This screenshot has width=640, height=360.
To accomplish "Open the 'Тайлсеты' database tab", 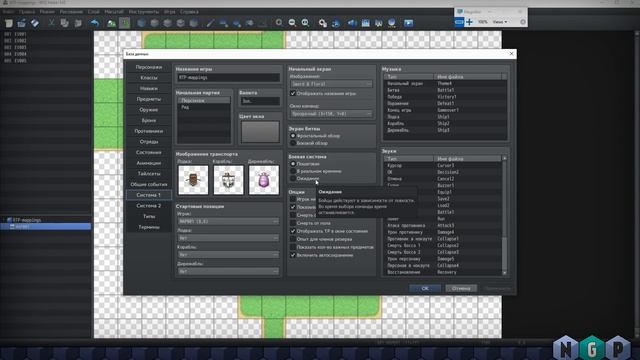I will (x=149, y=173).
